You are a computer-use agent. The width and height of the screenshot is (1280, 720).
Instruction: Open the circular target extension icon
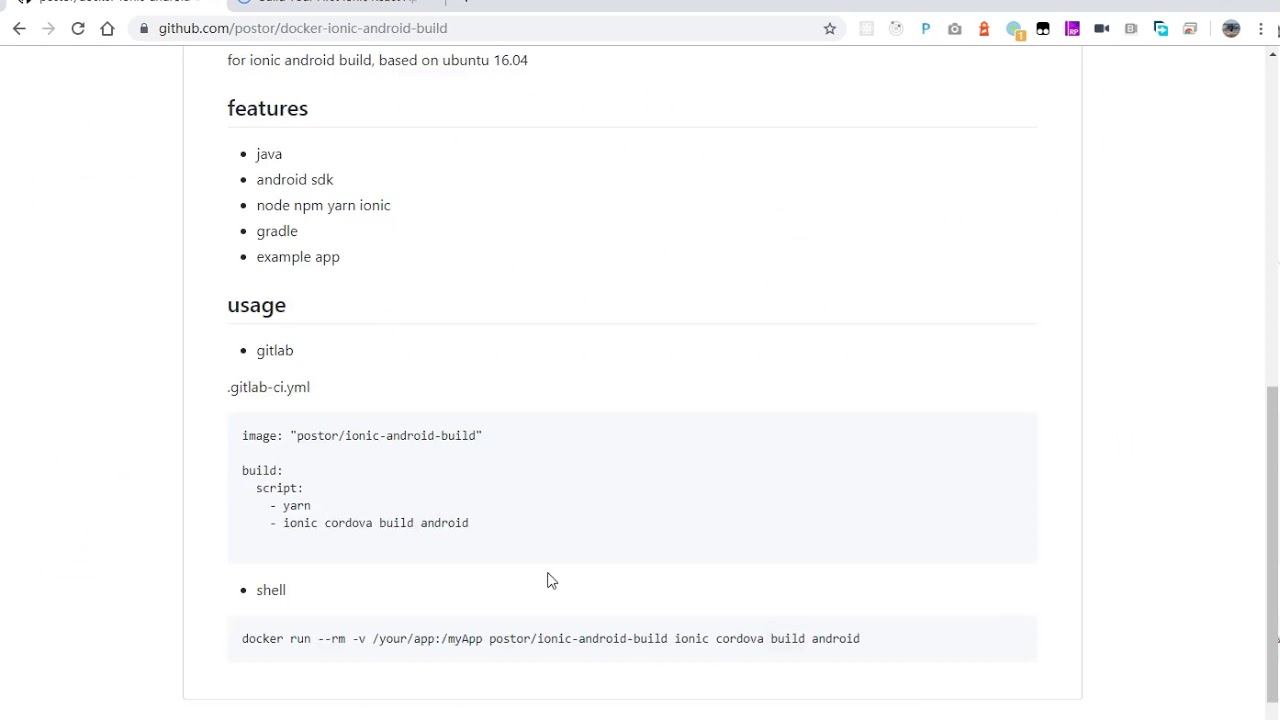coord(896,29)
